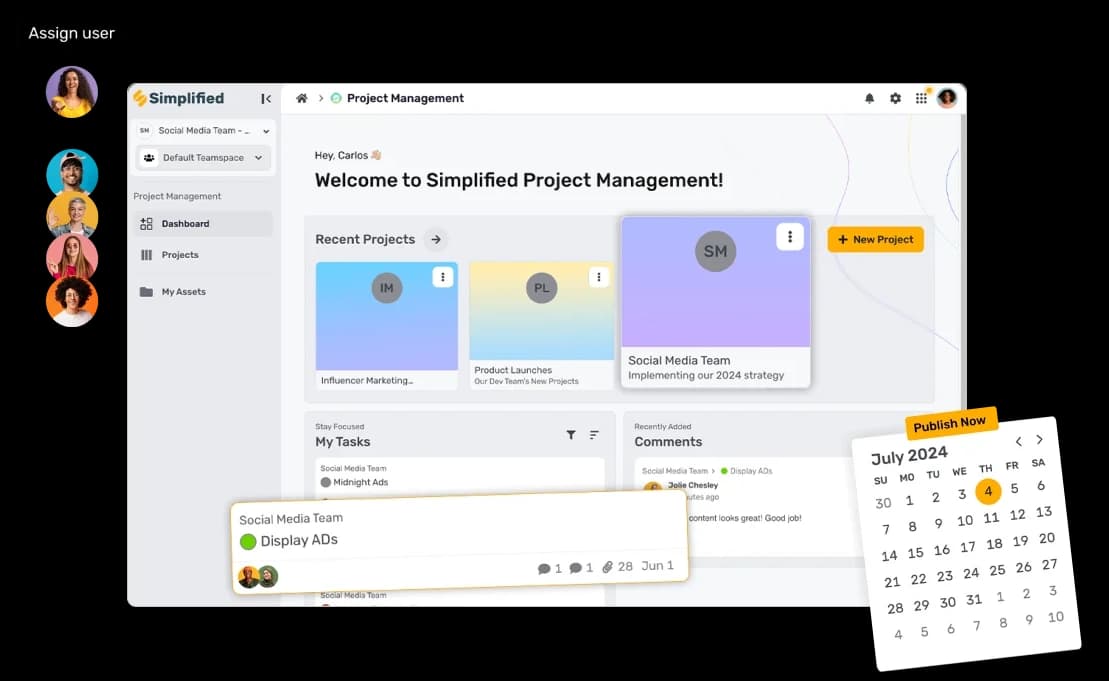
Task: Click the July 2024 calendar heading
Action: (x=909, y=455)
